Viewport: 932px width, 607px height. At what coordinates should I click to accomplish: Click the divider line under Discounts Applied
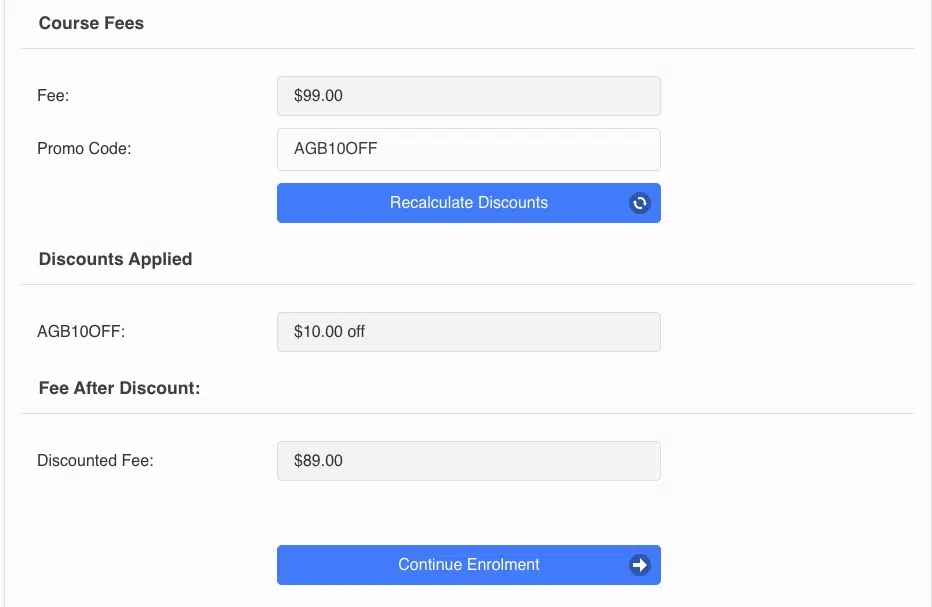click(468, 285)
